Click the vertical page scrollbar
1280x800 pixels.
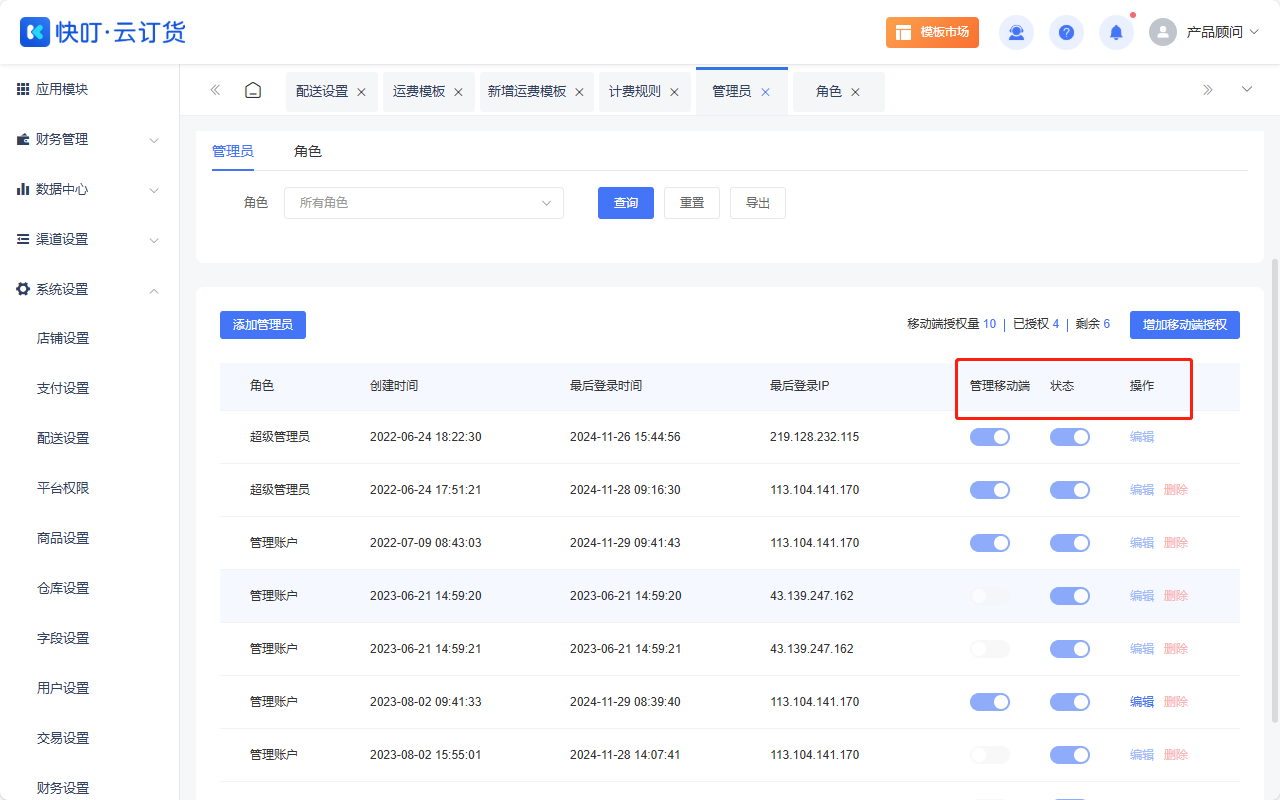pyautogui.click(x=1273, y=490)
